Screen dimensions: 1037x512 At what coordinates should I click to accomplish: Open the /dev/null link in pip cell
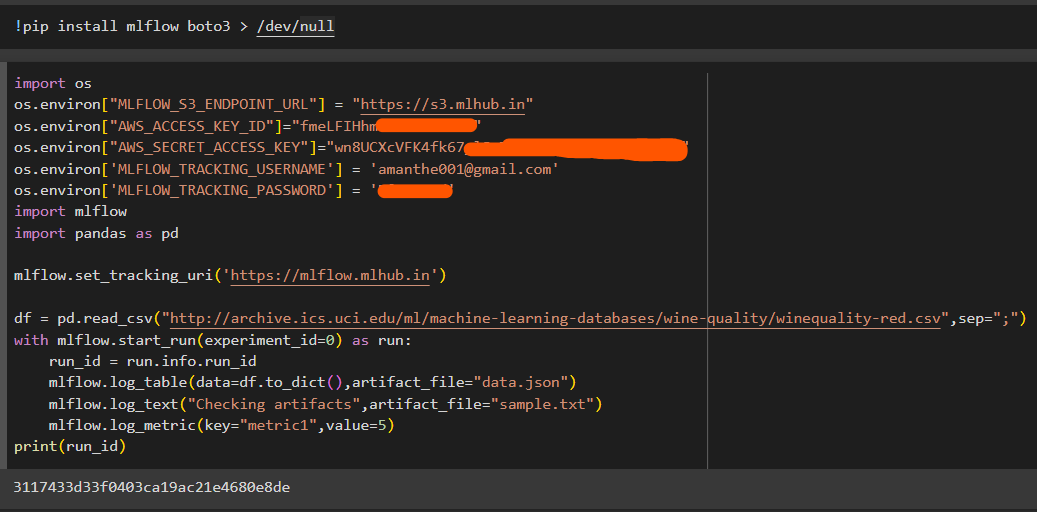296,27
